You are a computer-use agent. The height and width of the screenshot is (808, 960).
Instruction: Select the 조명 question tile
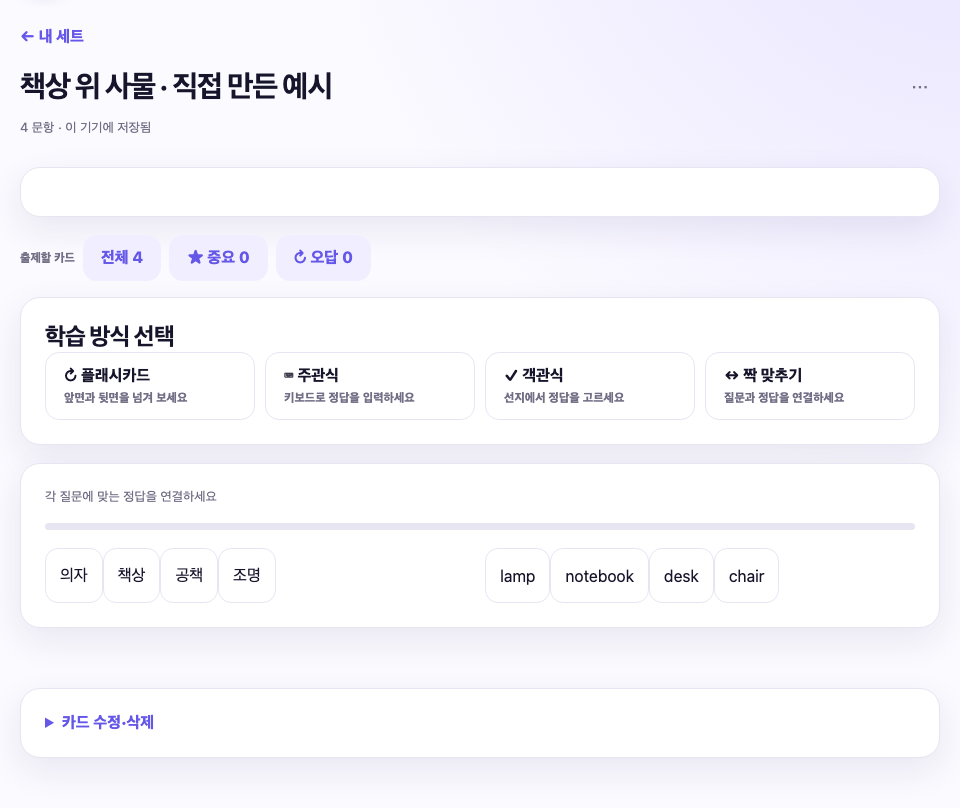[247, 575]
